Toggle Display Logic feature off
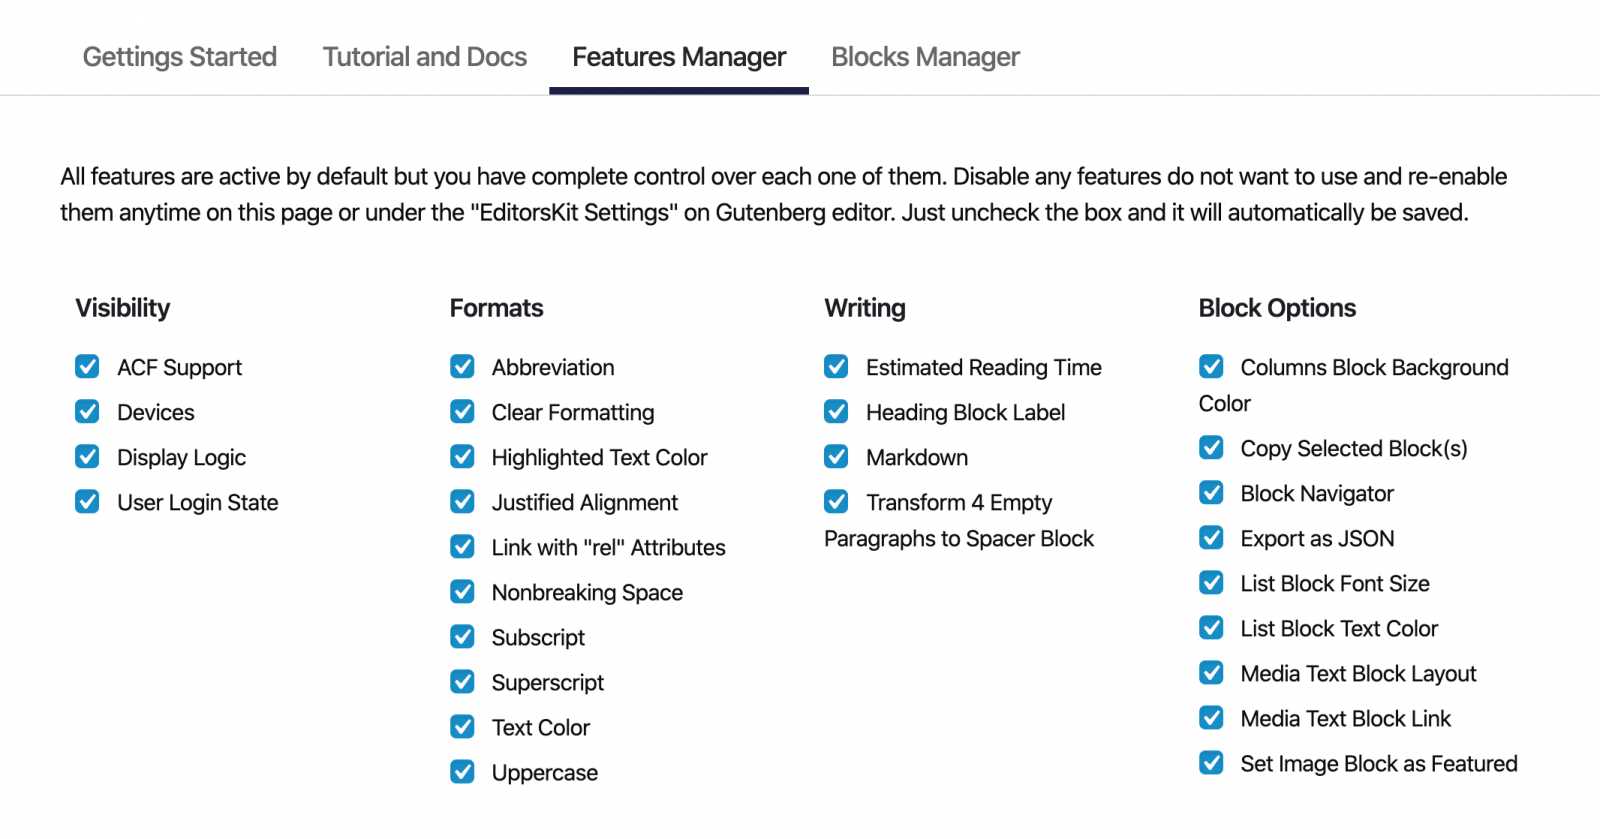This screenshot has height=839, width=1600. pyautogui.click(x=87, y=457)
